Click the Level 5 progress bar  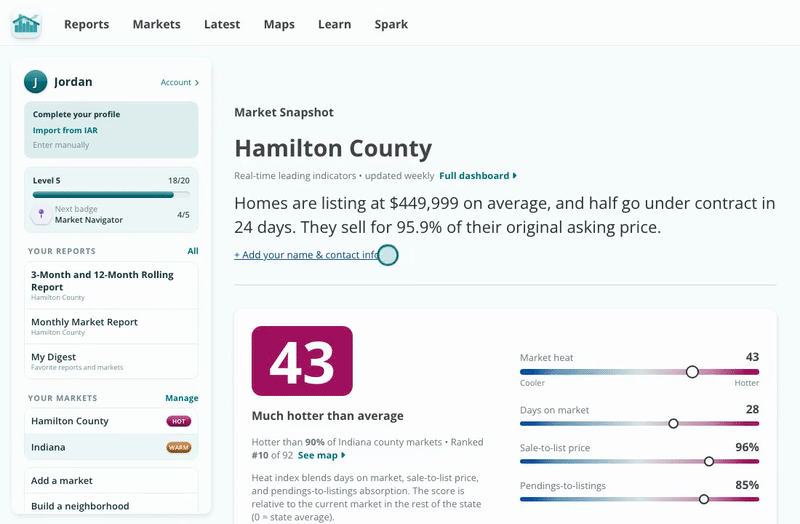pyautogui.click(x=111, y=194)
